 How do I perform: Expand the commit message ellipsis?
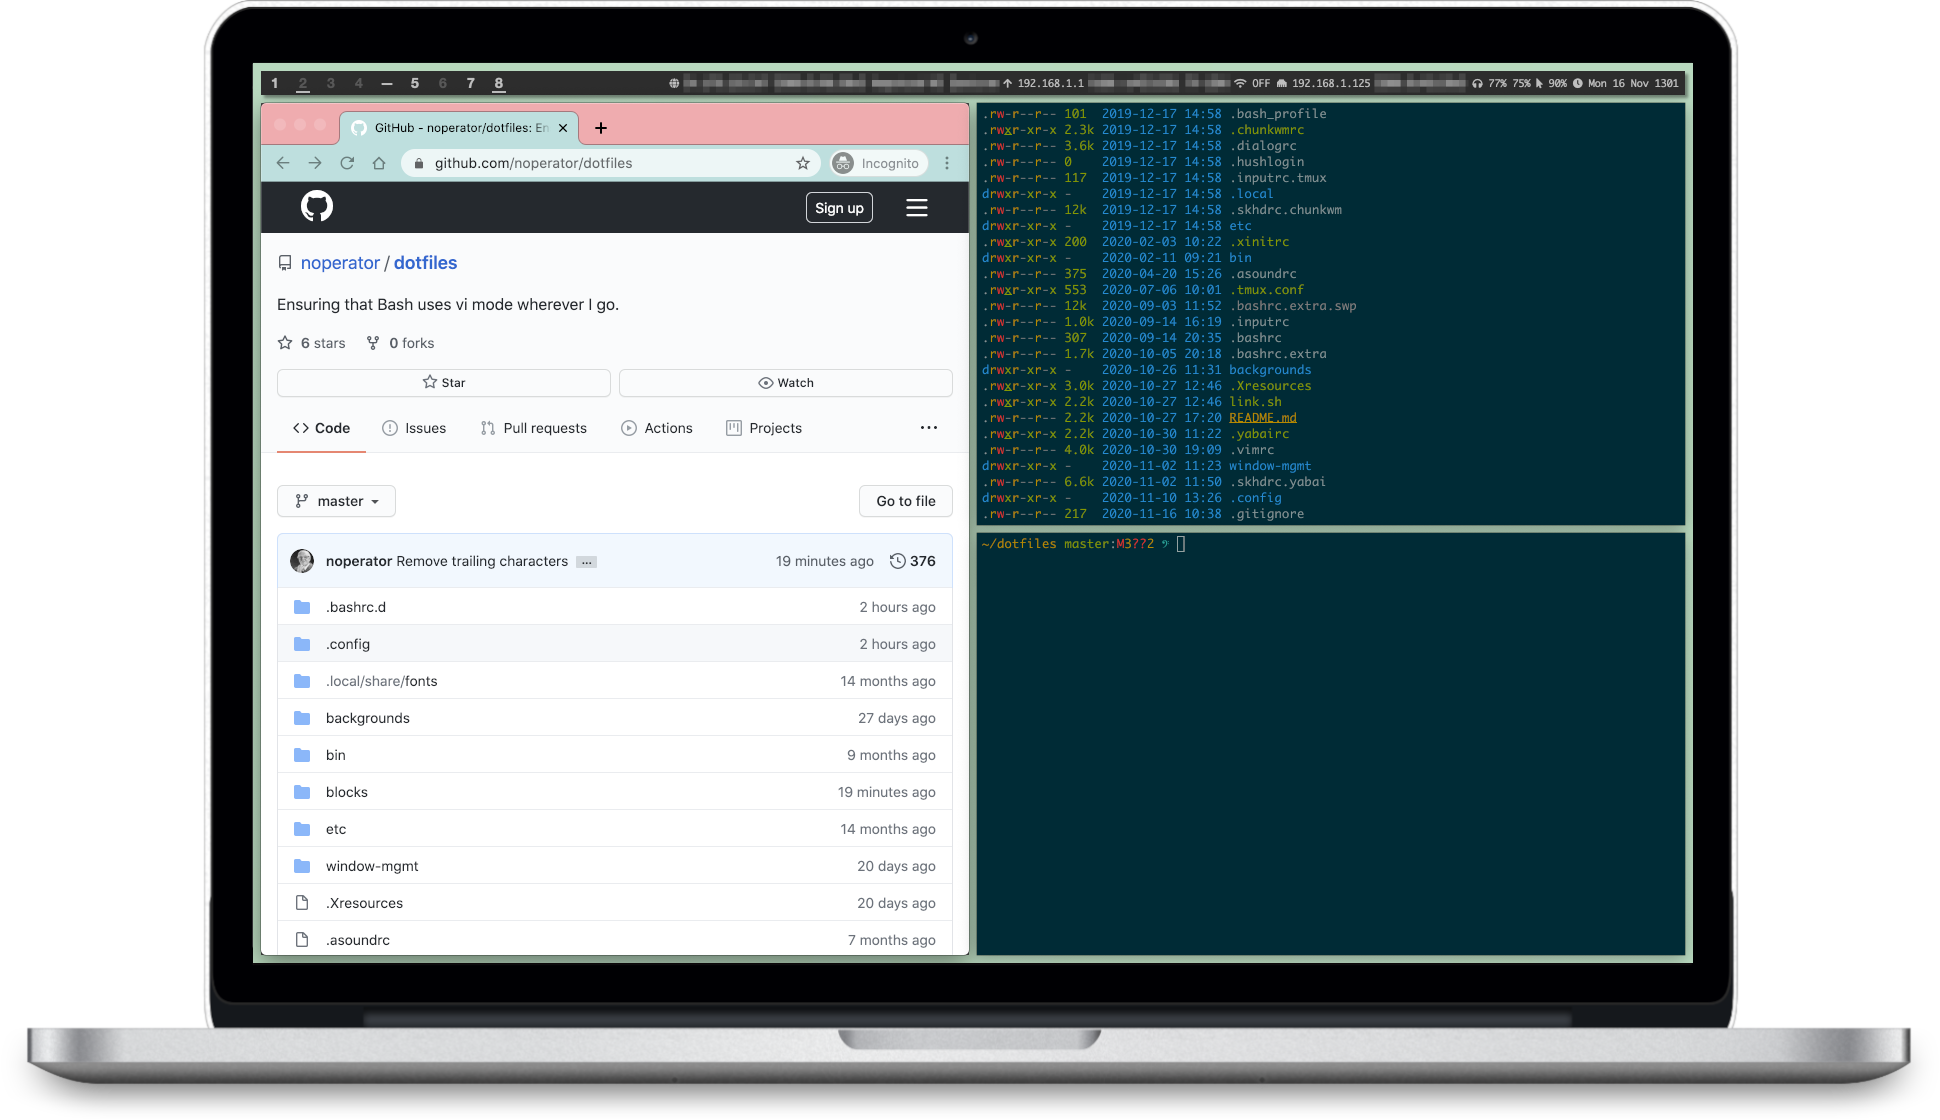tap(587, 562)
